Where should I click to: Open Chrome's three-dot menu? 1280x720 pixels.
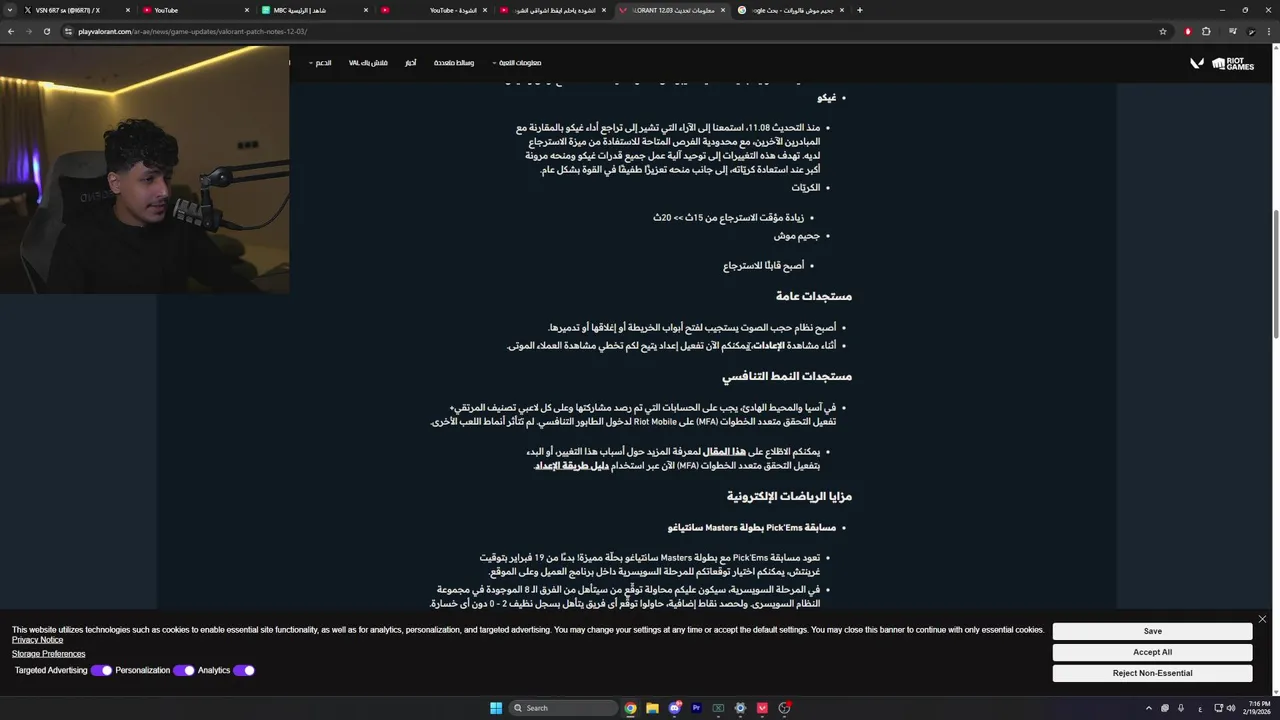pyautogui.click(x=1269, y=31)
